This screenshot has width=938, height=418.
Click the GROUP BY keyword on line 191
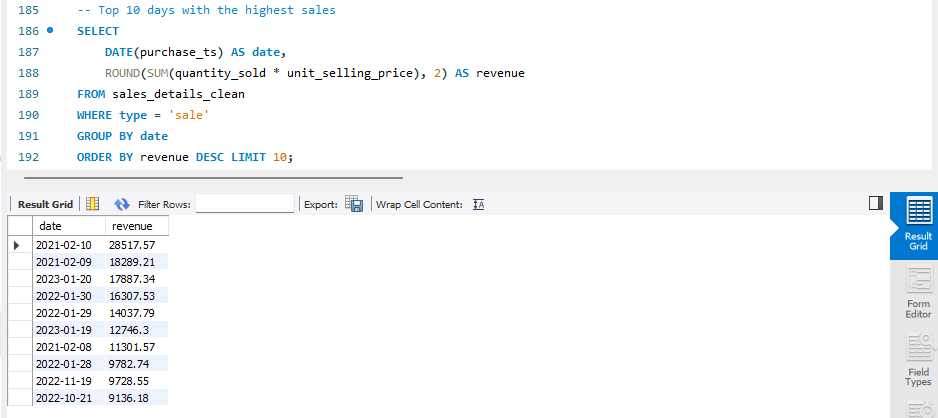click(105, 136)
